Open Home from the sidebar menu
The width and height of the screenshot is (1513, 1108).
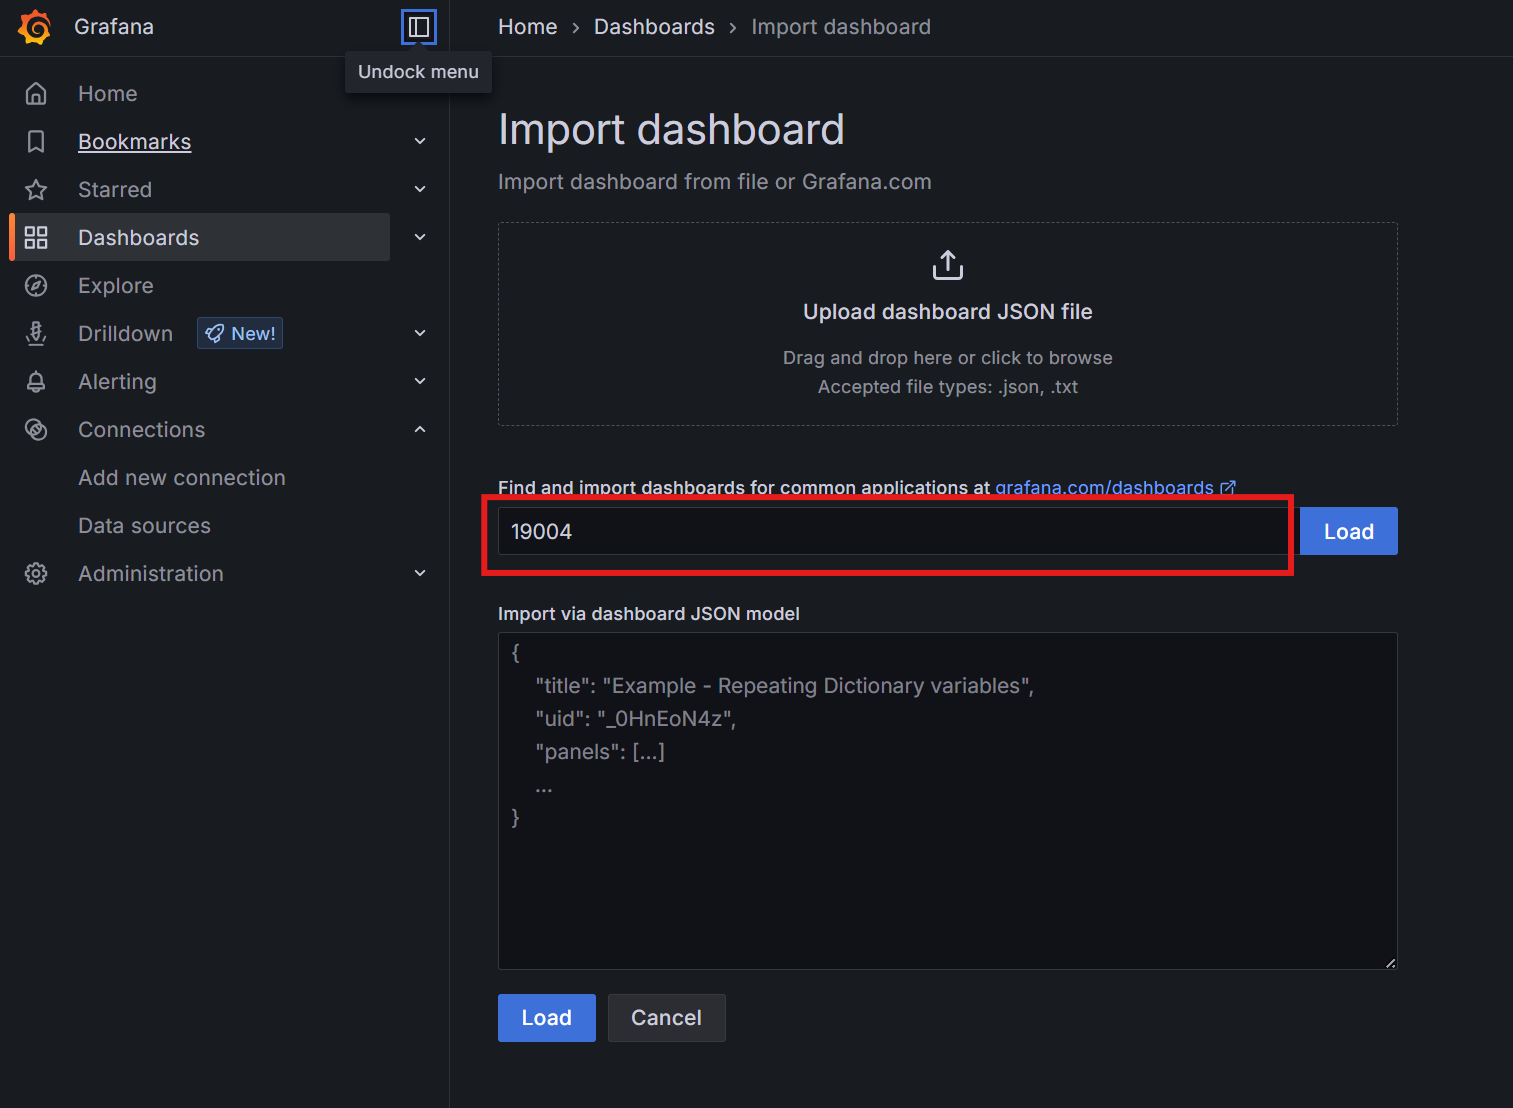coord(108,94)
